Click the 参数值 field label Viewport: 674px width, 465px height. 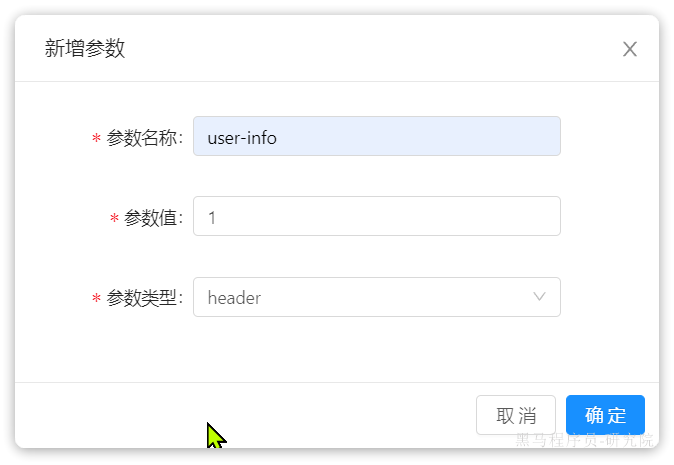[x=154, y=218]
